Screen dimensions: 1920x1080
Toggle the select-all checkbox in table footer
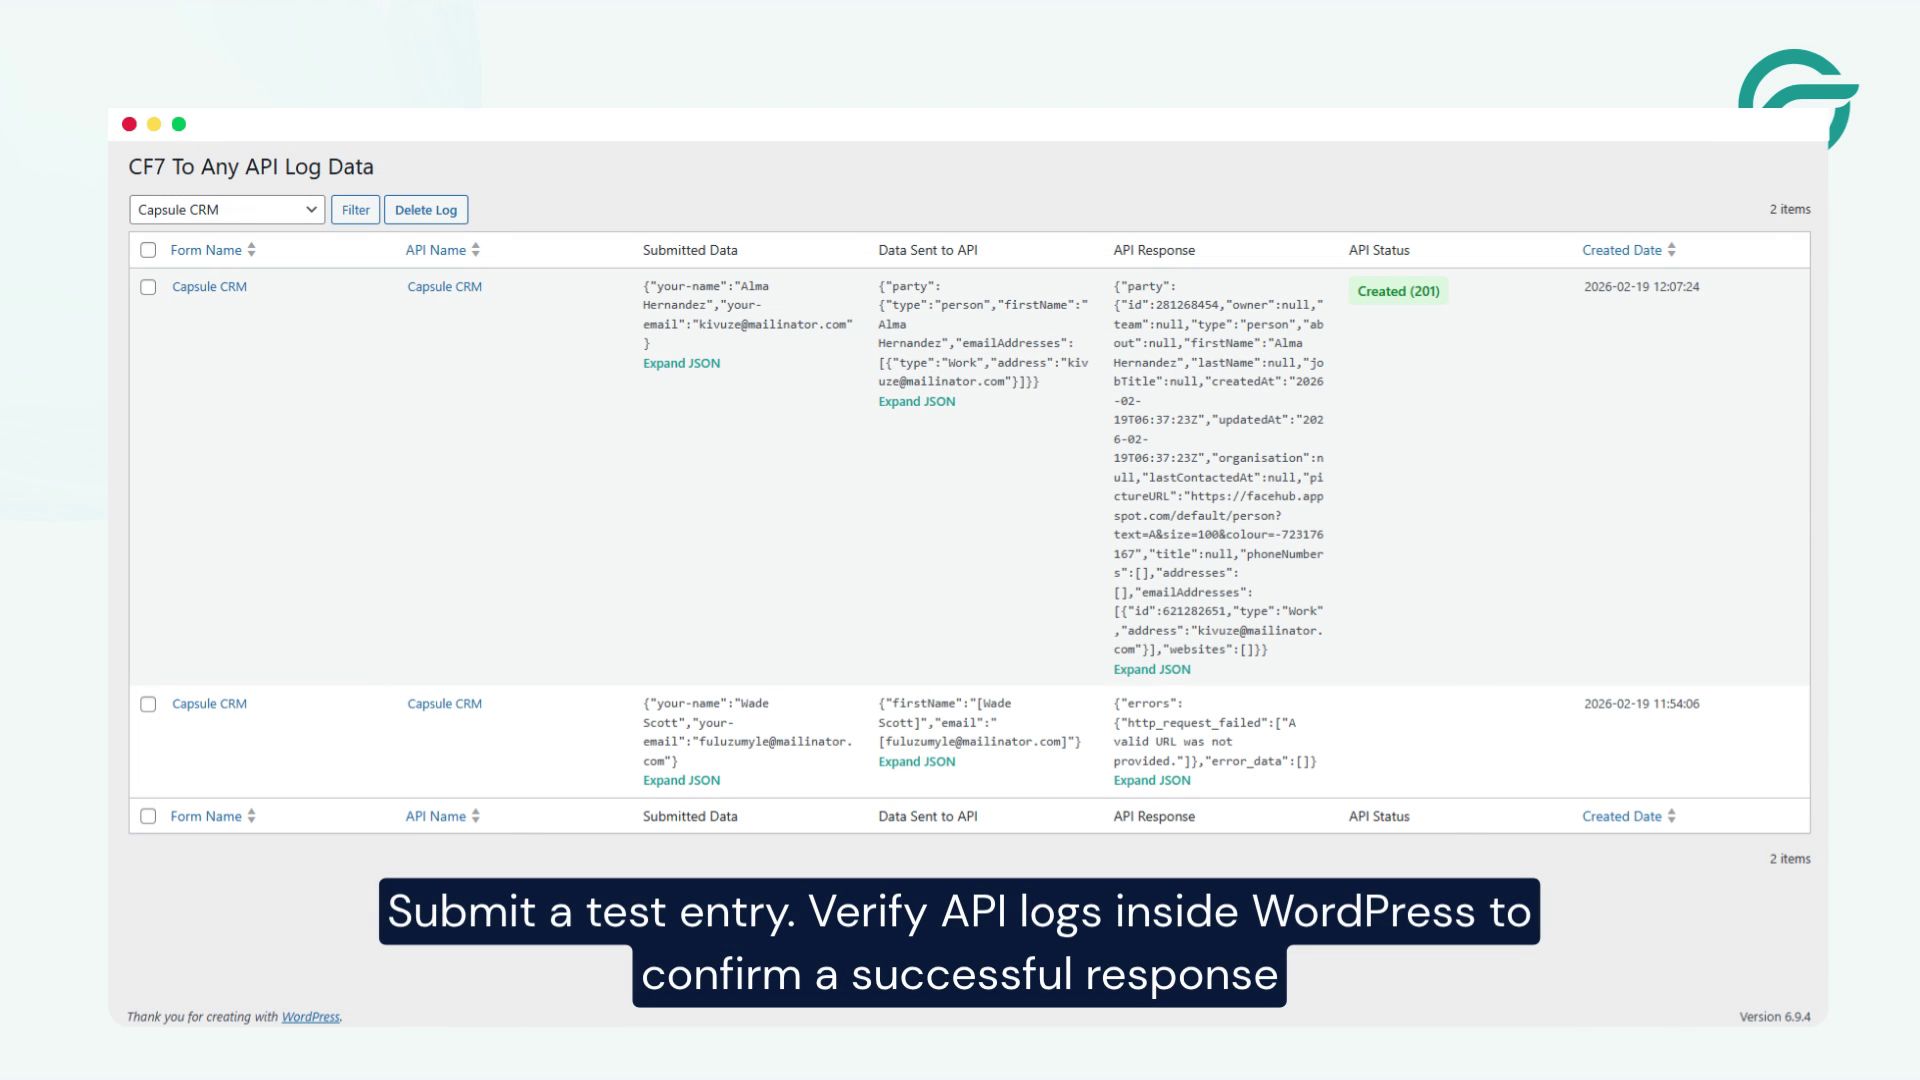[148, 816]
